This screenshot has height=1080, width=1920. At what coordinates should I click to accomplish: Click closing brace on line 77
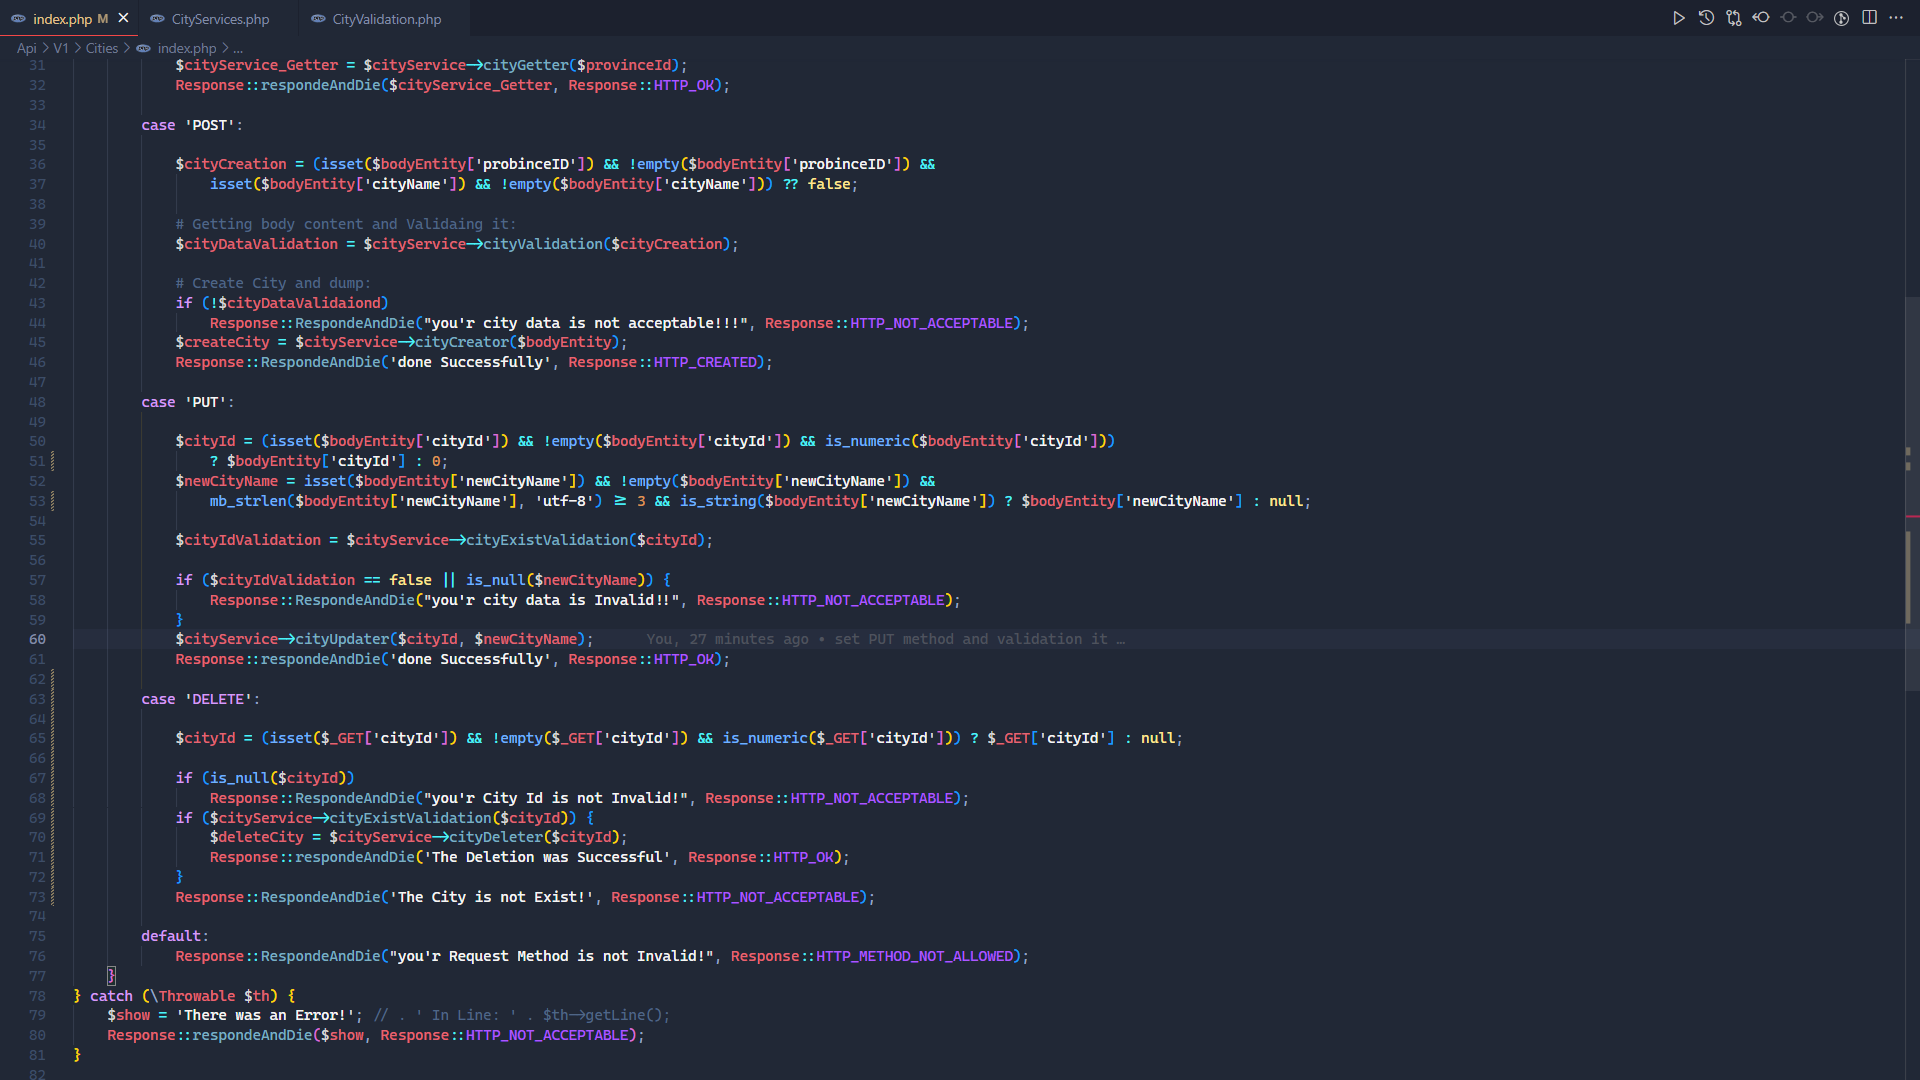pyautogui.click(x=111, y=975)
